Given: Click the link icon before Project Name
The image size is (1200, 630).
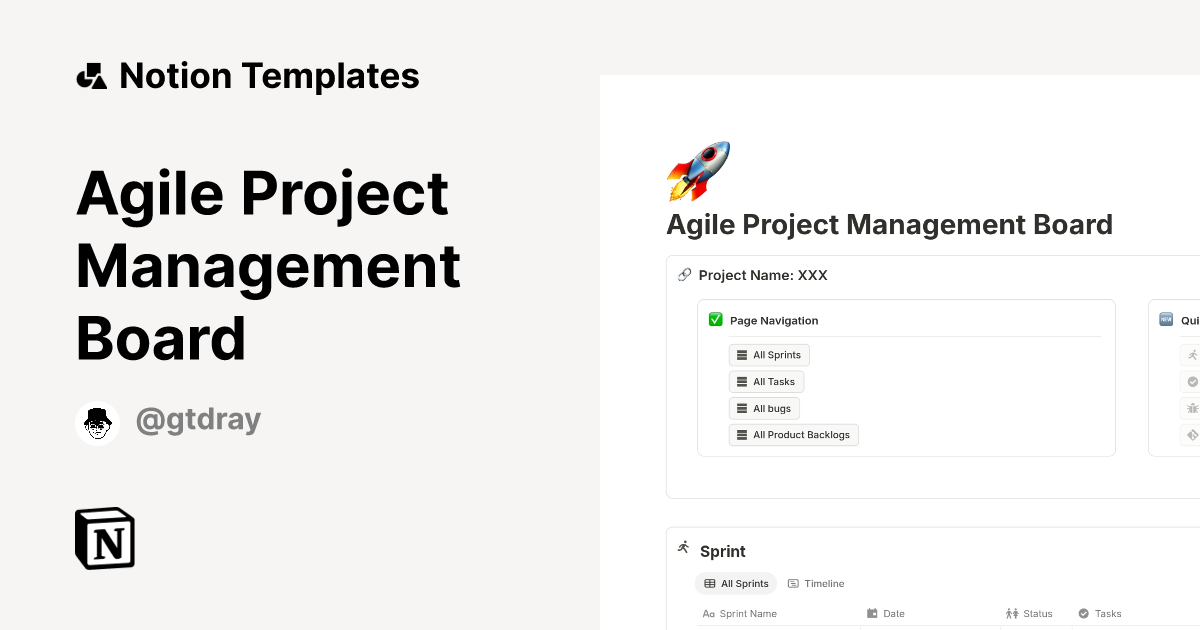Looking at the screenshot, I should click(683, 274).
